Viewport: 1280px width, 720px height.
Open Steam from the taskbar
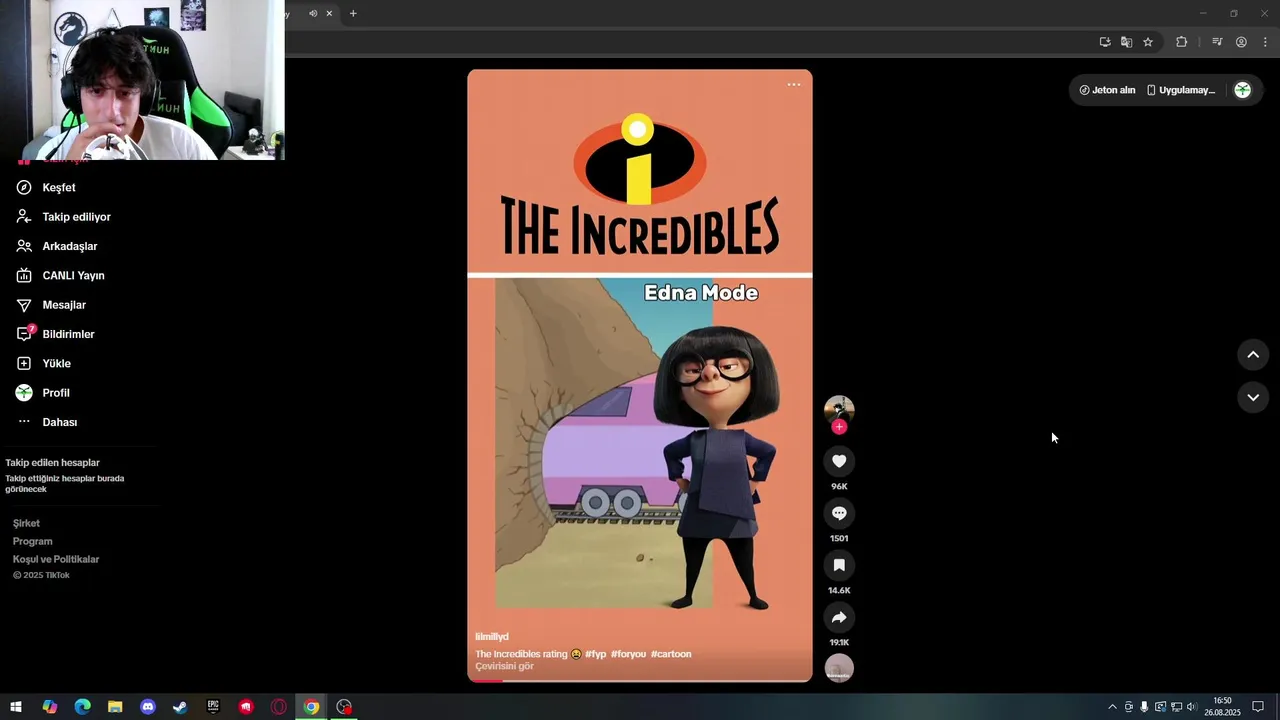coord(180,707)
